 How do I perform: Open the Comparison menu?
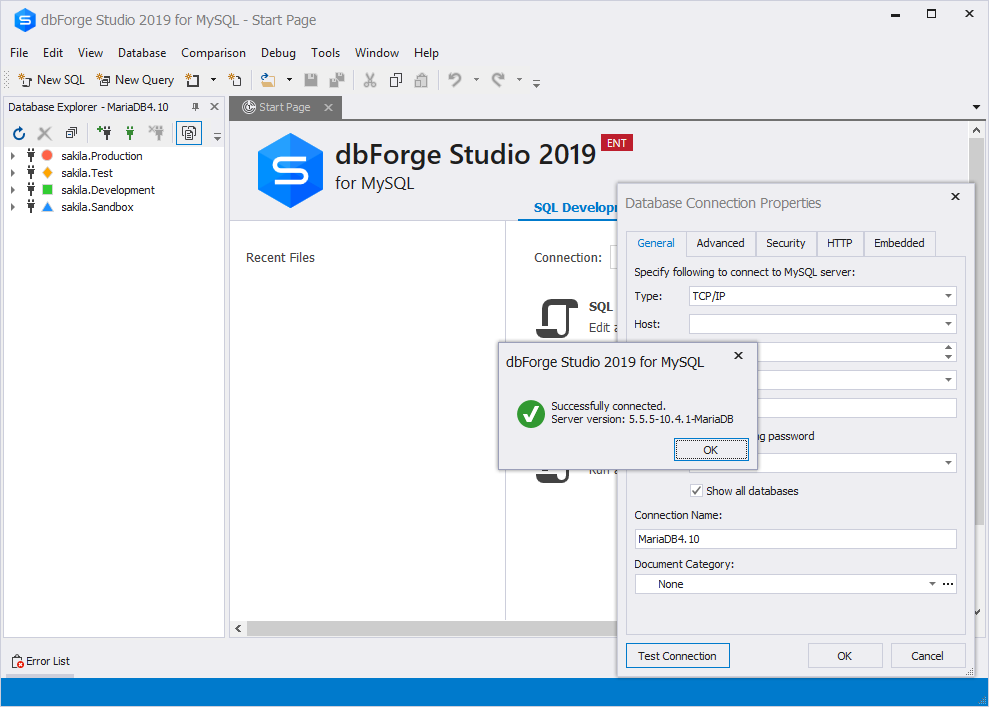(x=213, y=53)
